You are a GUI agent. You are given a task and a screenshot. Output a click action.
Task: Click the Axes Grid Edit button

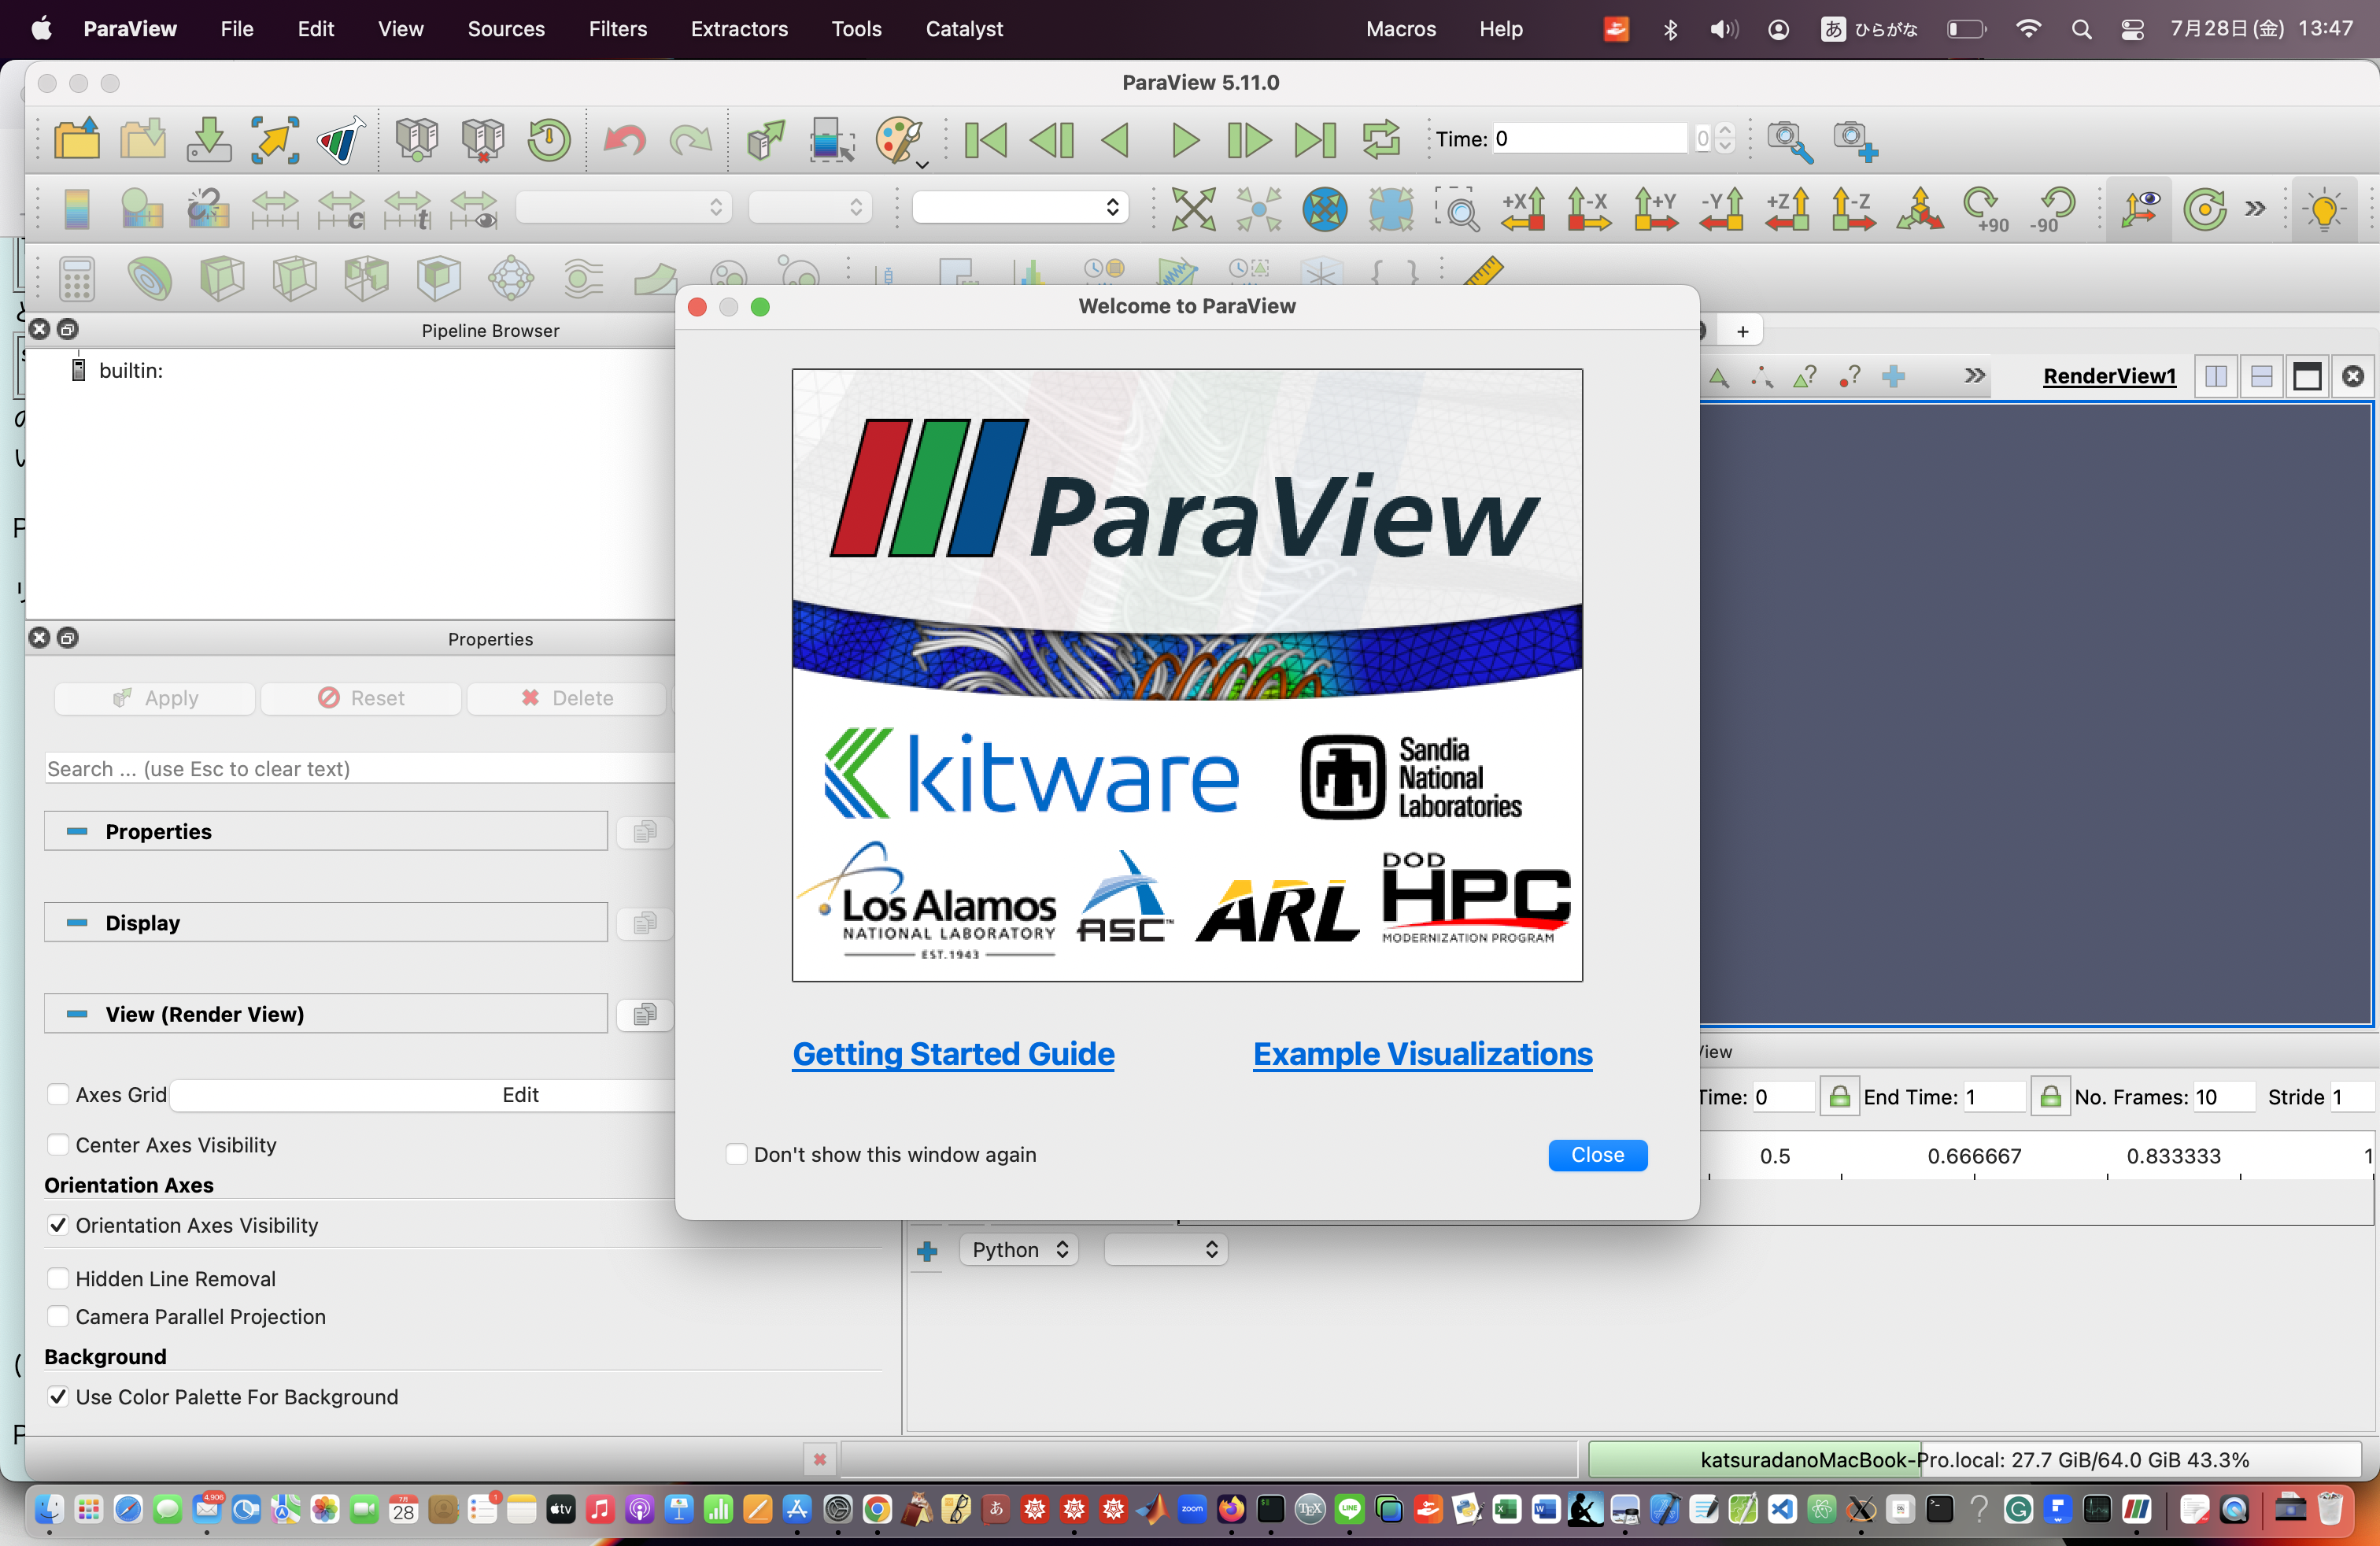click(x=520, y=1094)
